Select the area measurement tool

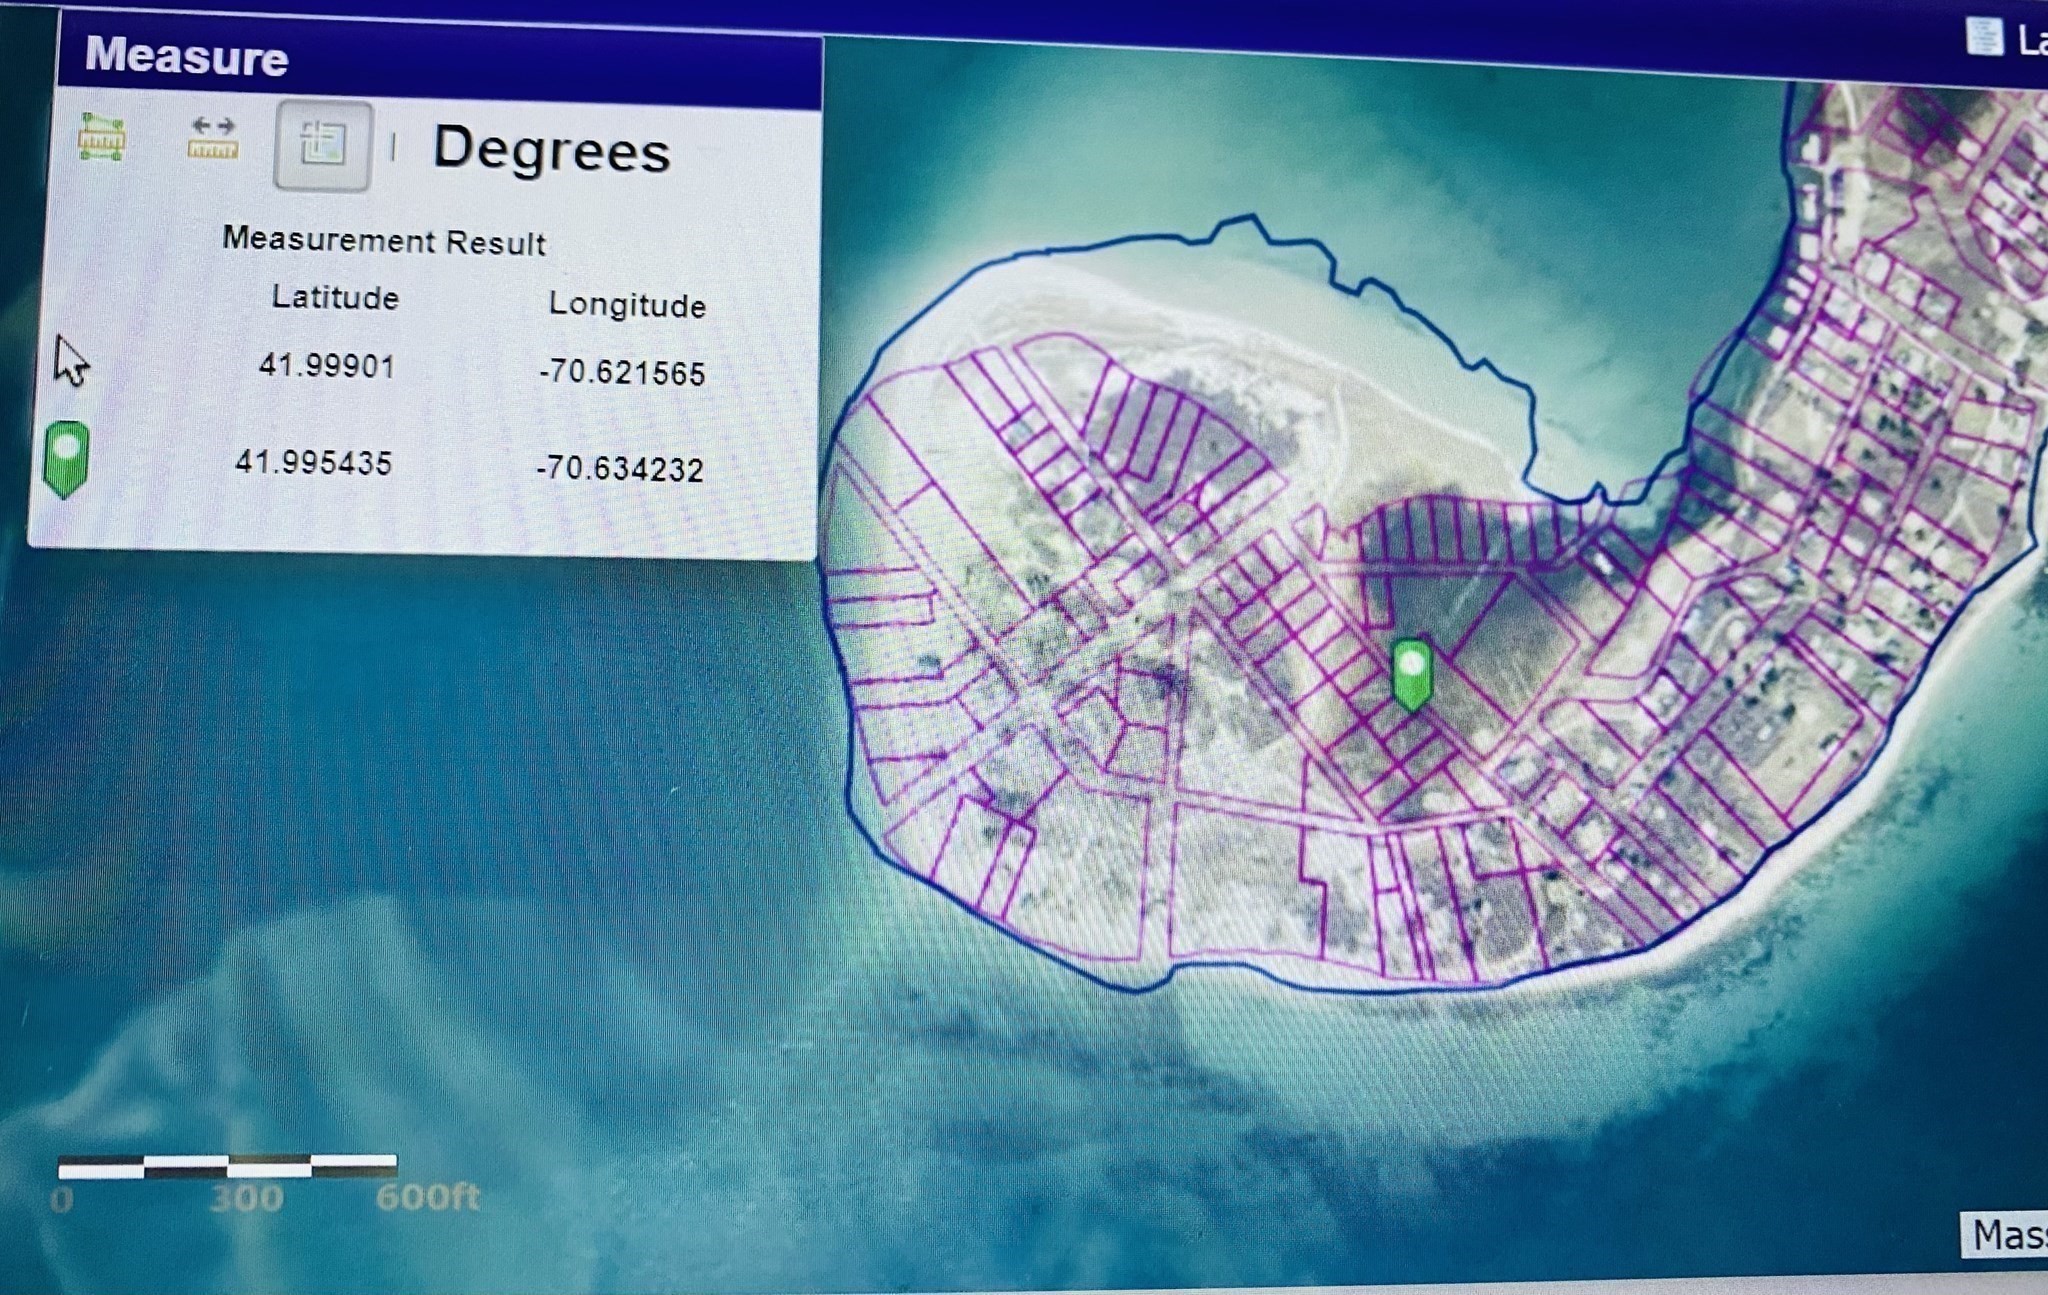point(101,137)
